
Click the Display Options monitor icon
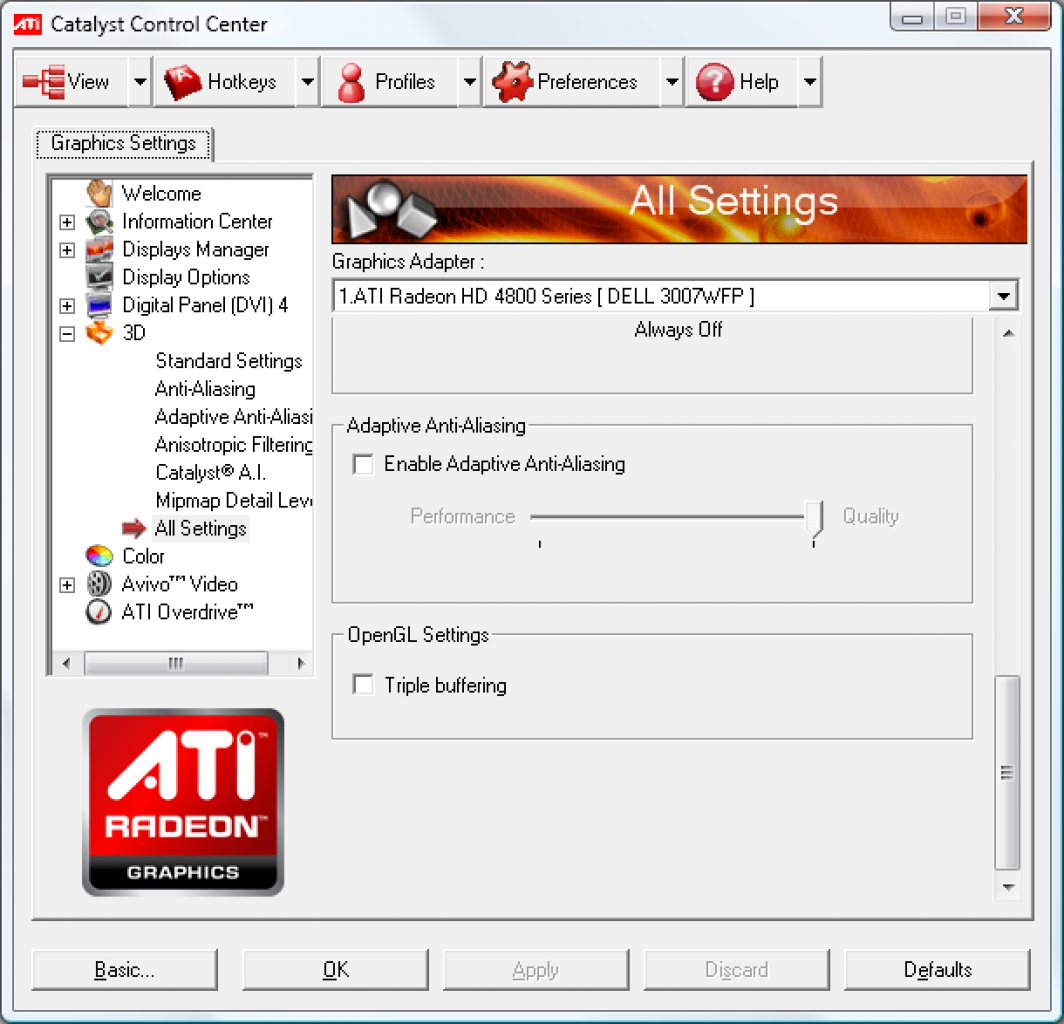point(99,278)
